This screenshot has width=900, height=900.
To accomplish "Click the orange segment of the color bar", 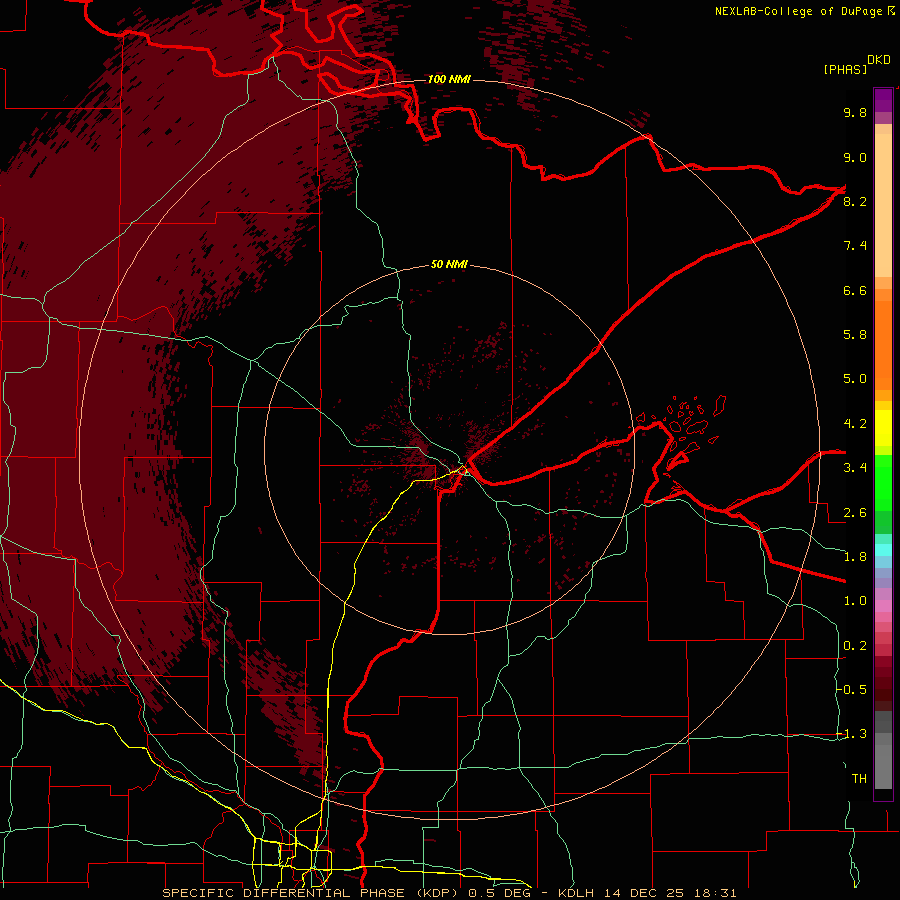I will [883, 344].
